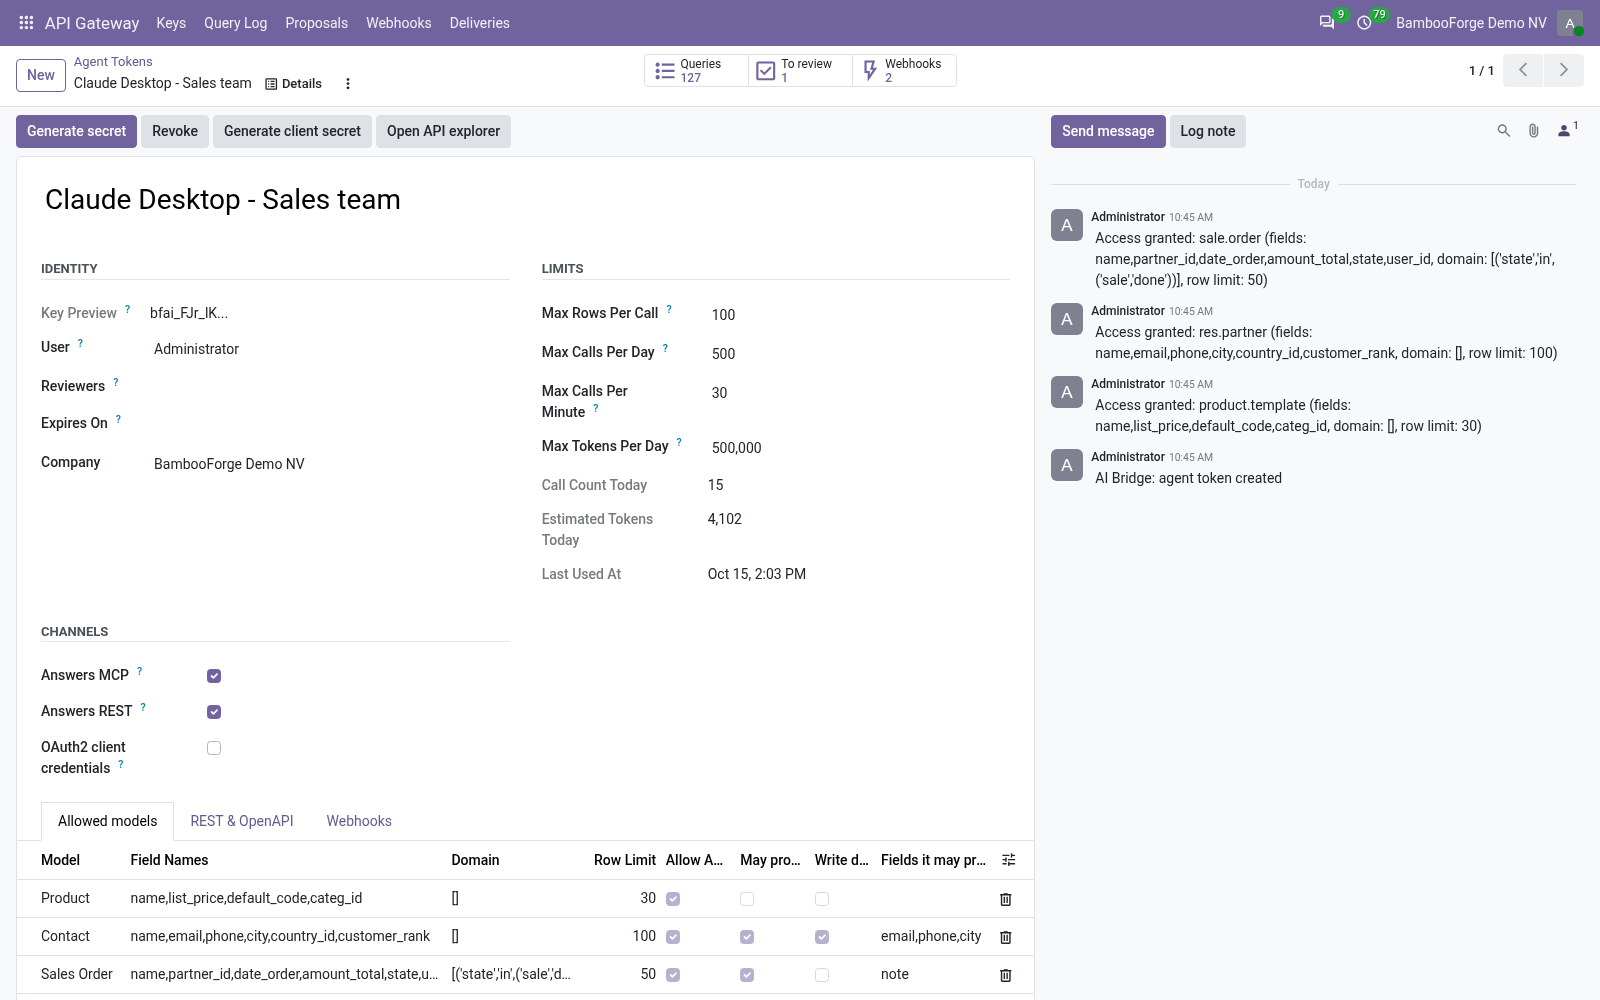The image size is (1600, 1000).
Task: Open the Expires On date field
Action: pos(330,423)
